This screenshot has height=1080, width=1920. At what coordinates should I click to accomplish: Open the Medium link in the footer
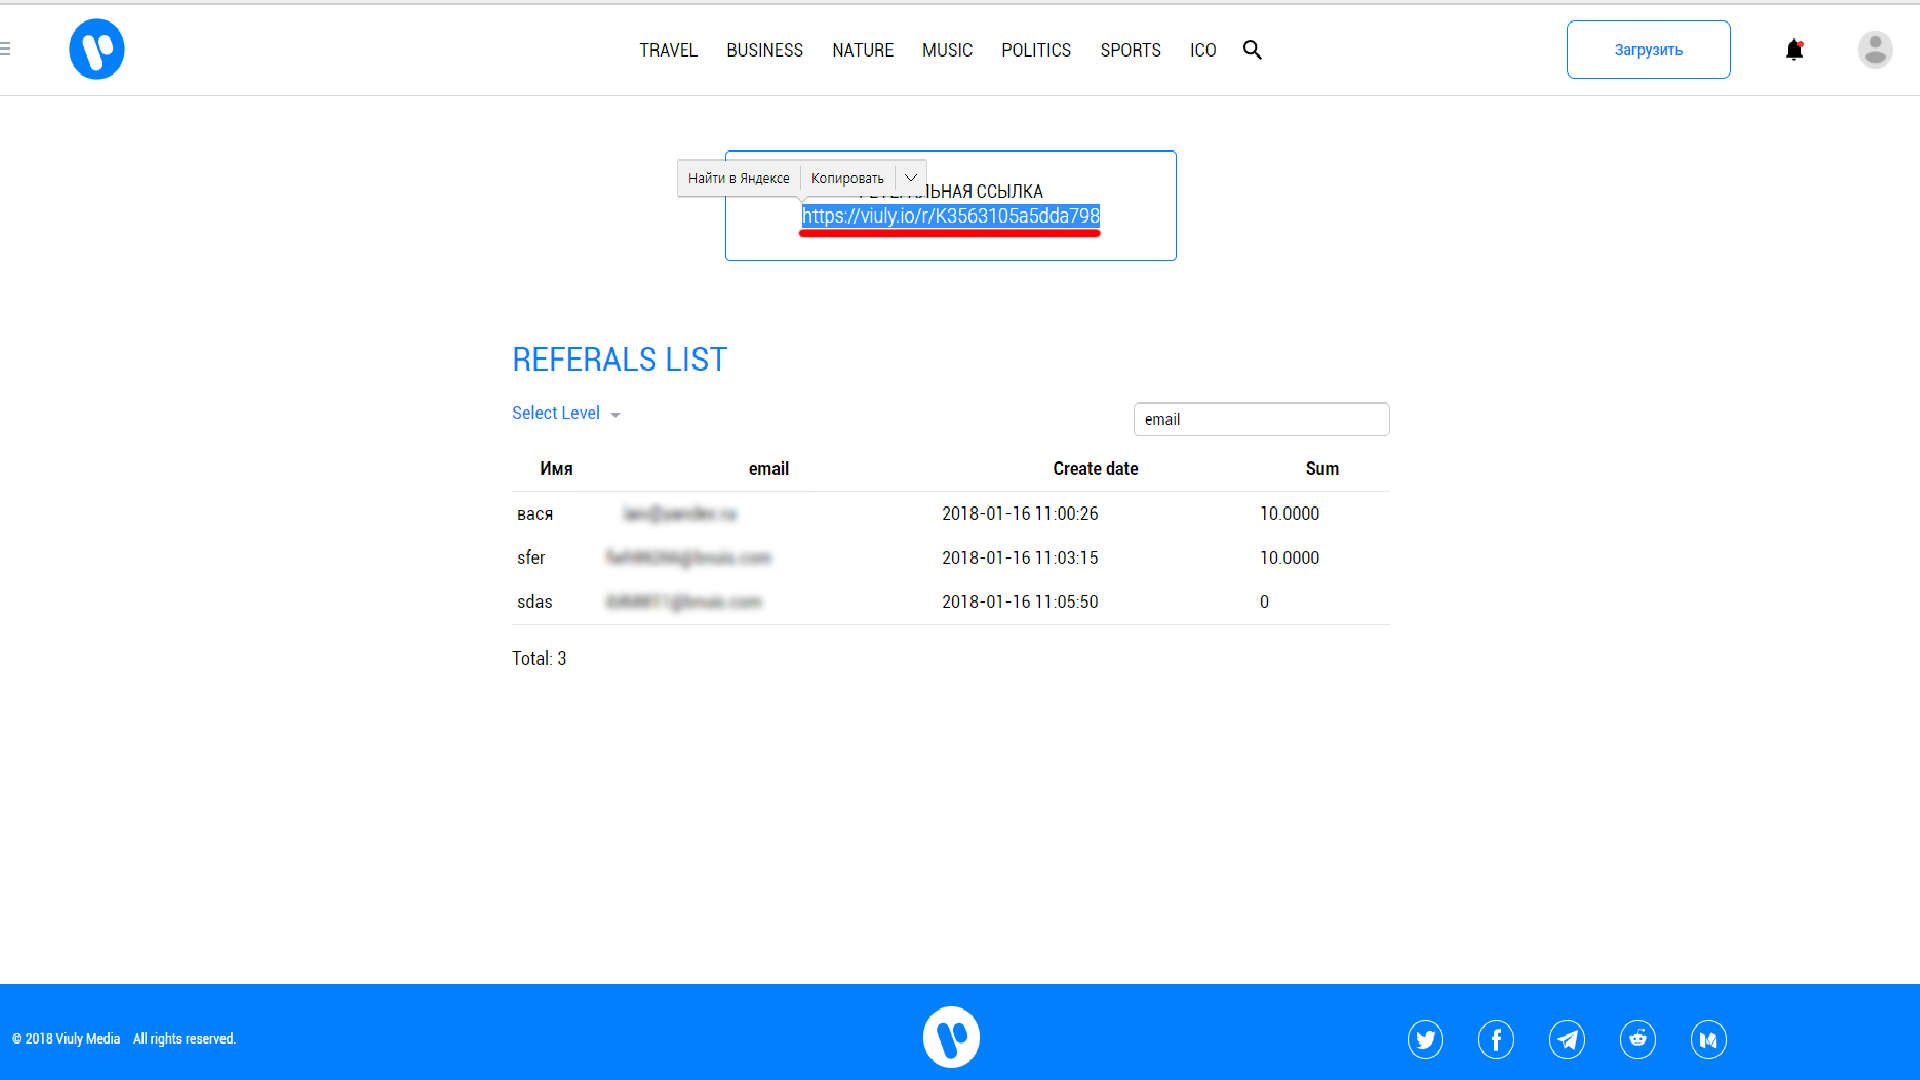[1709, 1040]
